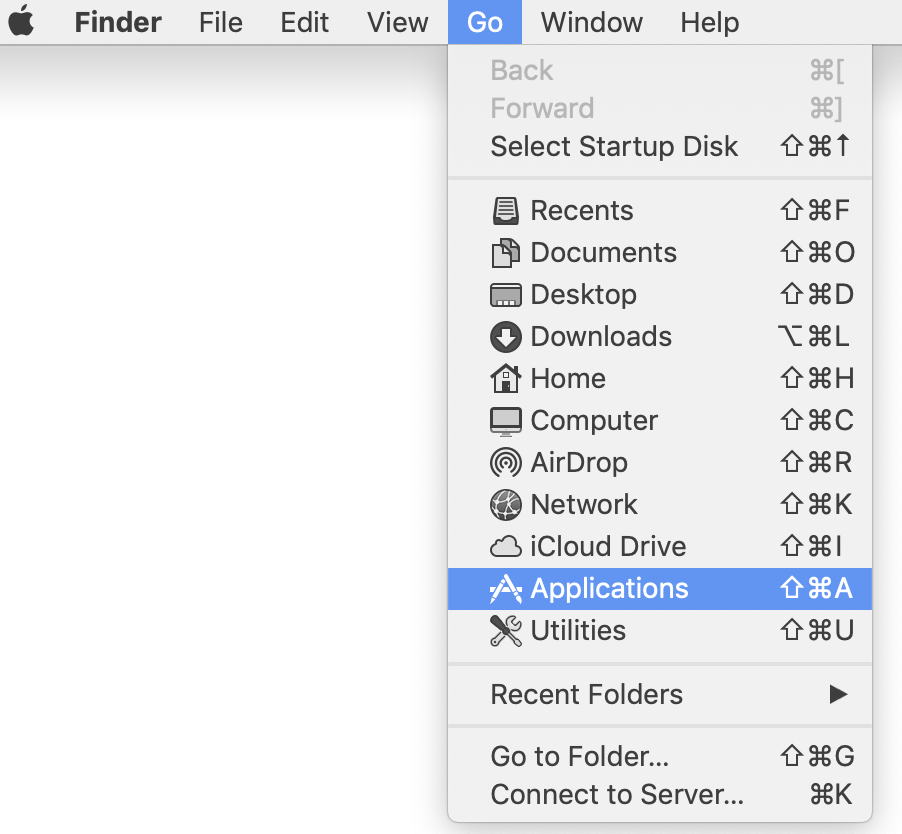This screenshot has height=834, width=902.
Task: Open the File menu
Action: tap(221, 22)
